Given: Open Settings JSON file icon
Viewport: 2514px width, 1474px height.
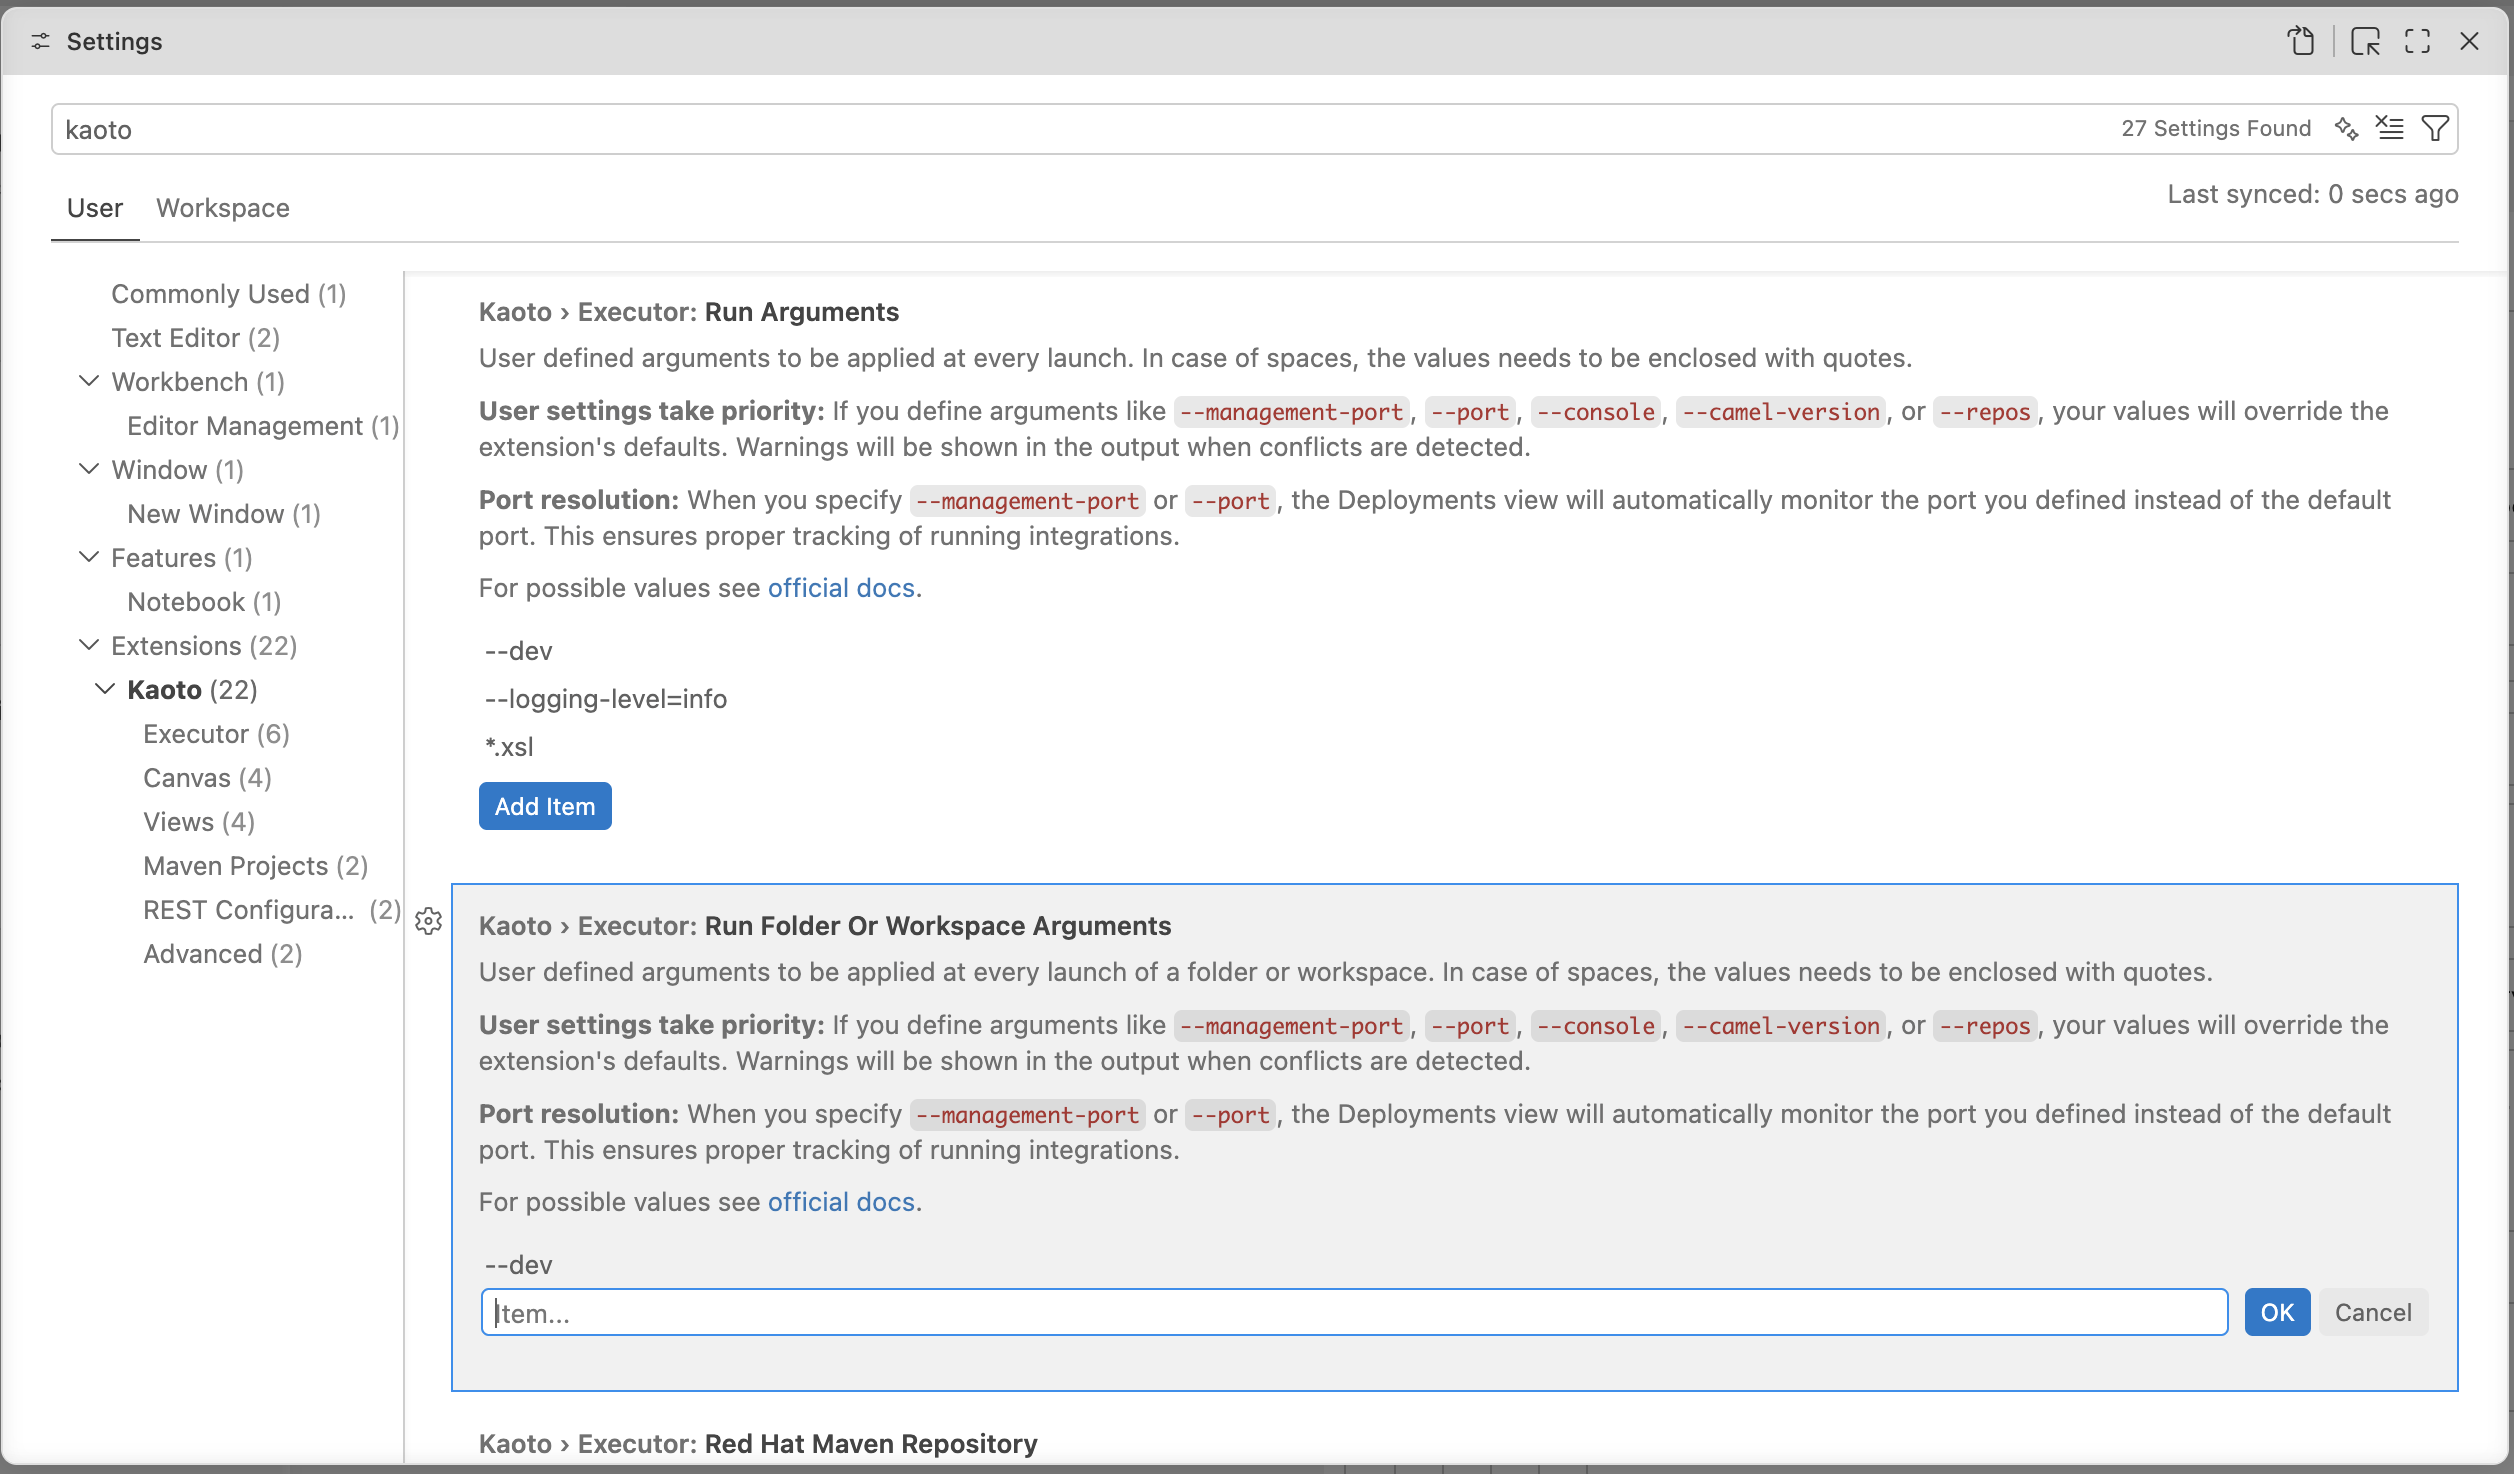Looking at the screenshot, I should click(2301, 41).
